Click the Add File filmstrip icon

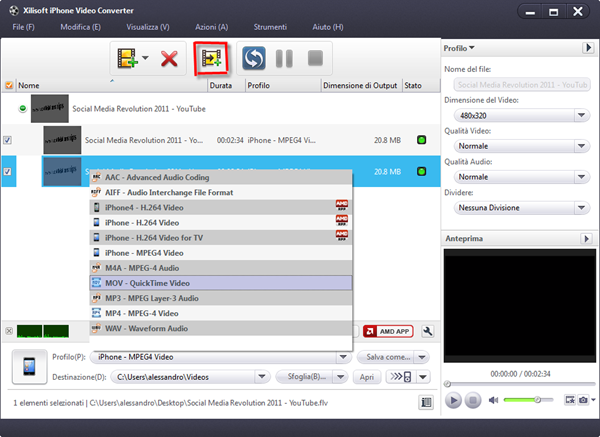(x=127, y=58)
